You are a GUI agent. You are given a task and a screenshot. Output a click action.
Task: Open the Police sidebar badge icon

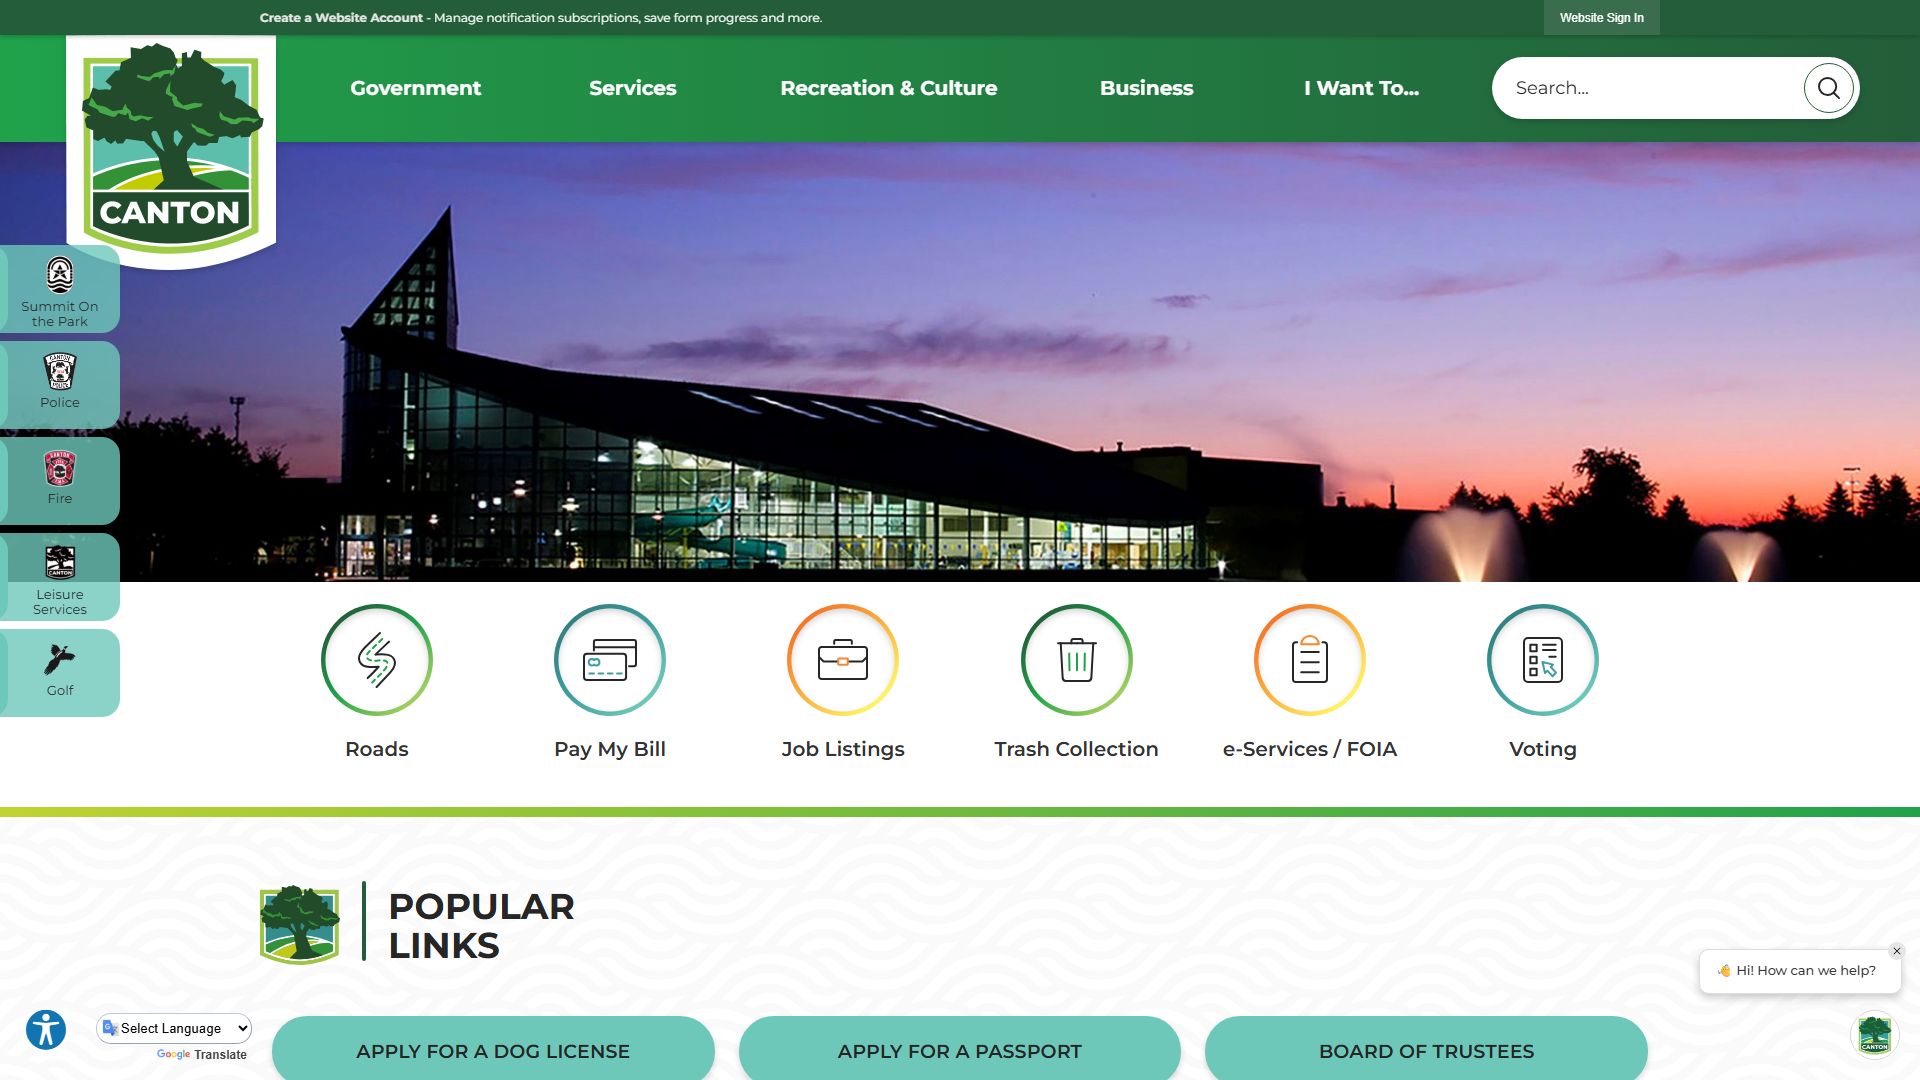click(59, 373)
